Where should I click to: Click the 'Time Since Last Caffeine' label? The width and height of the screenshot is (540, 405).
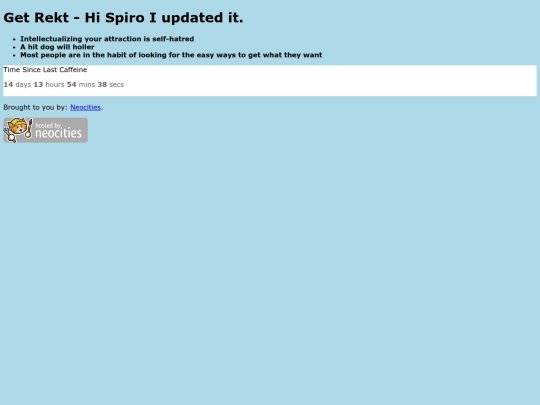coord(45,70)
